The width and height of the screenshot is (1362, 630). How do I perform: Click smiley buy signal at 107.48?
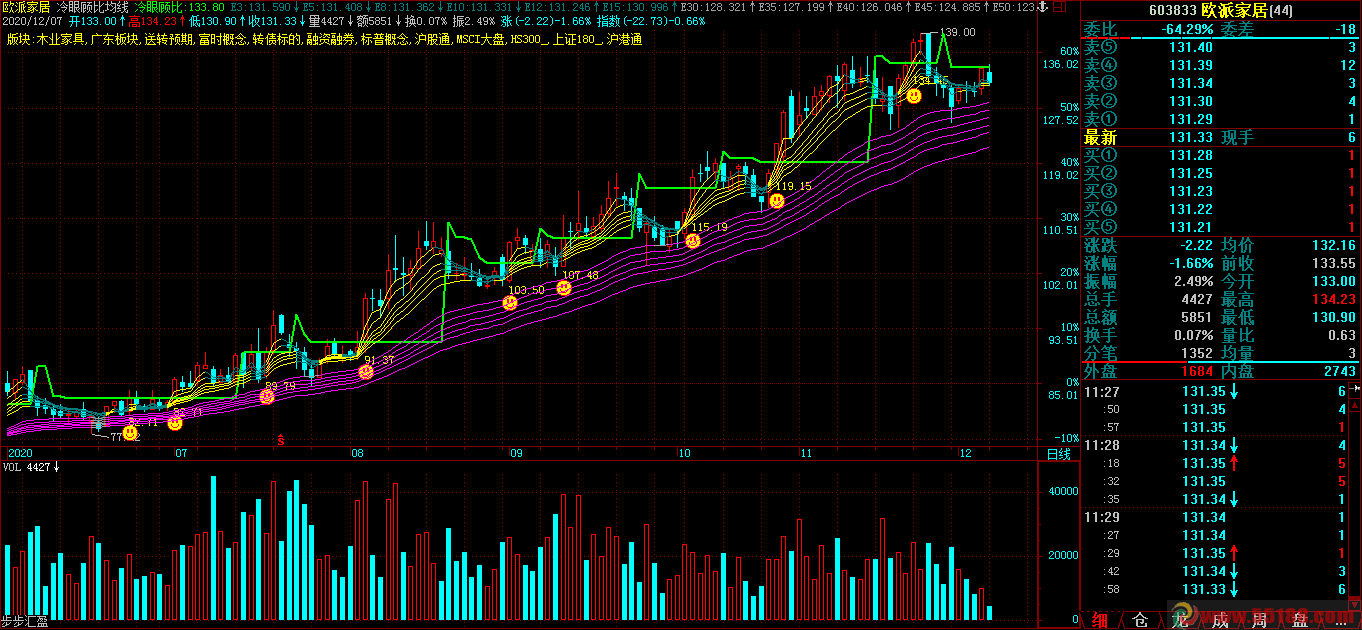564,288
